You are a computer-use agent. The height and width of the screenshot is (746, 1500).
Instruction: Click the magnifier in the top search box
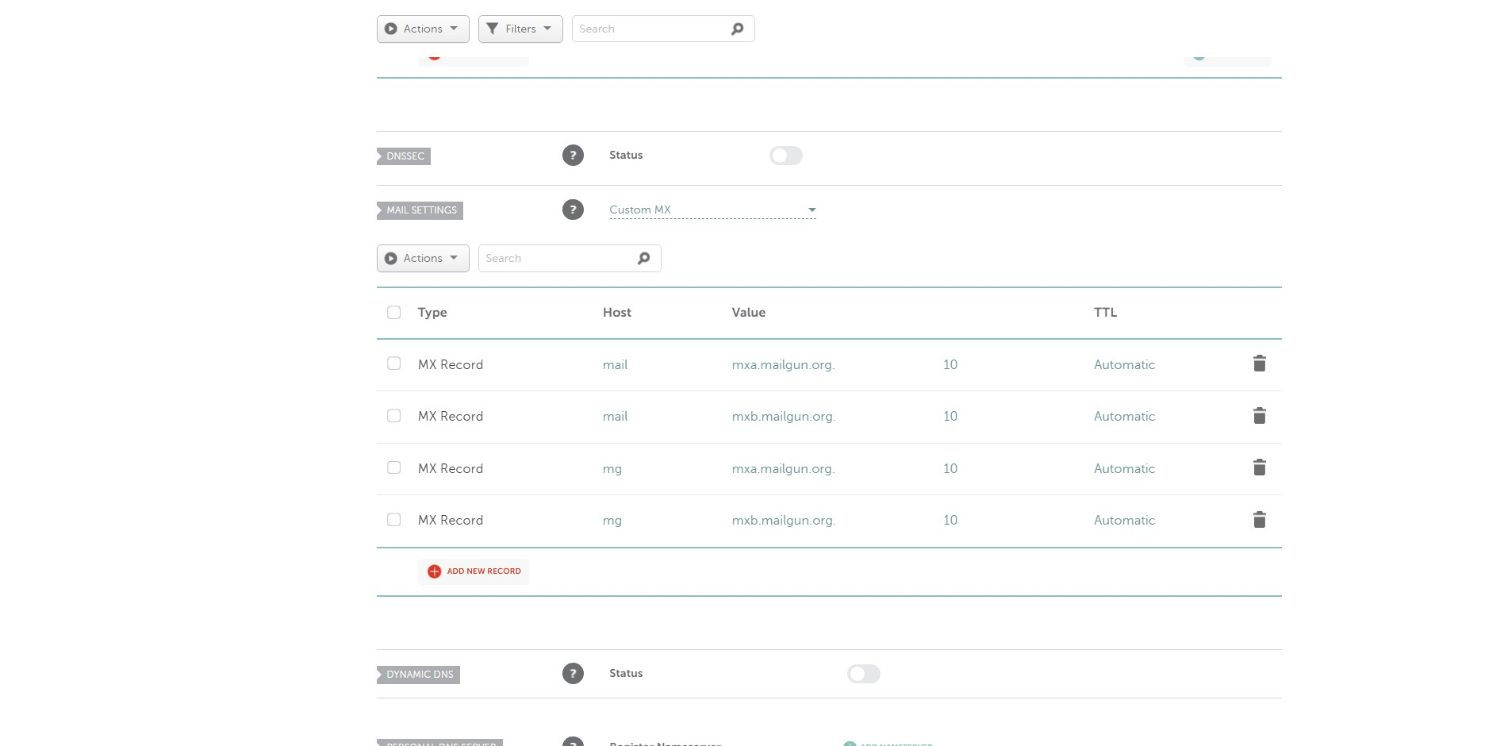(737, 29)
